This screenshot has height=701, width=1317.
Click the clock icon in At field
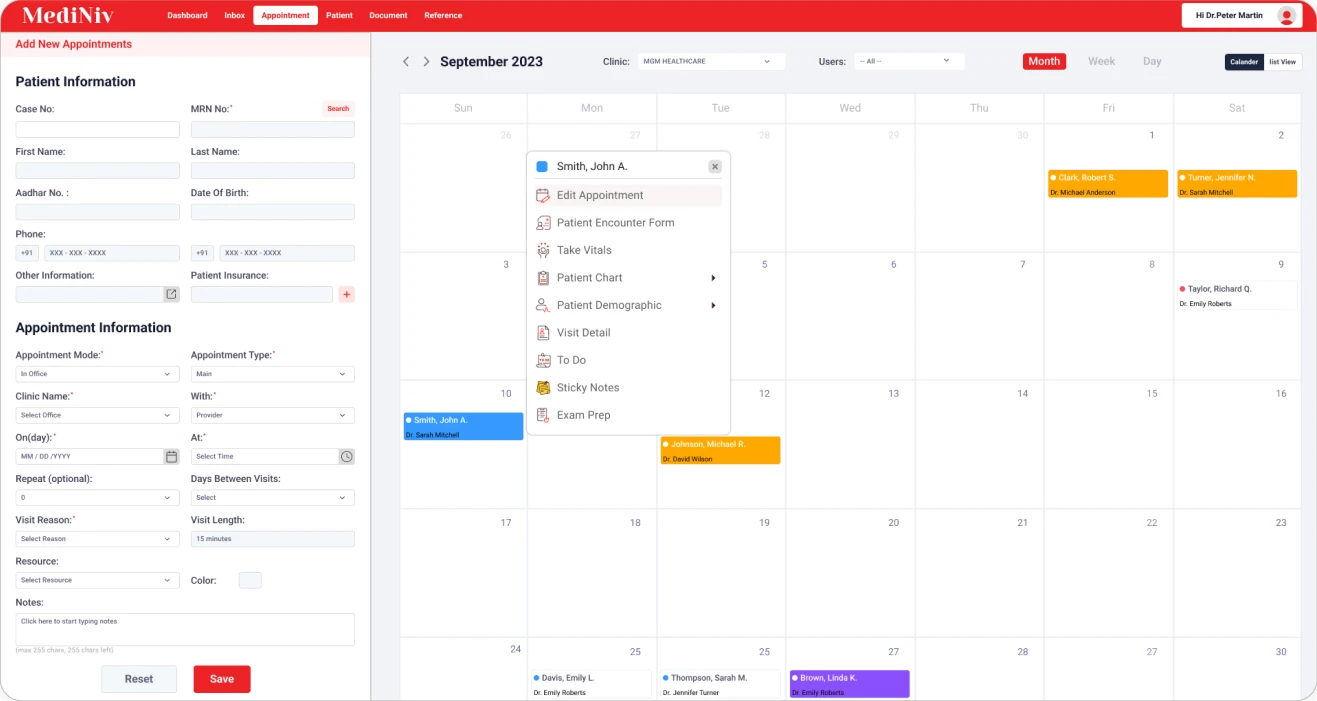tap(346, 457)
